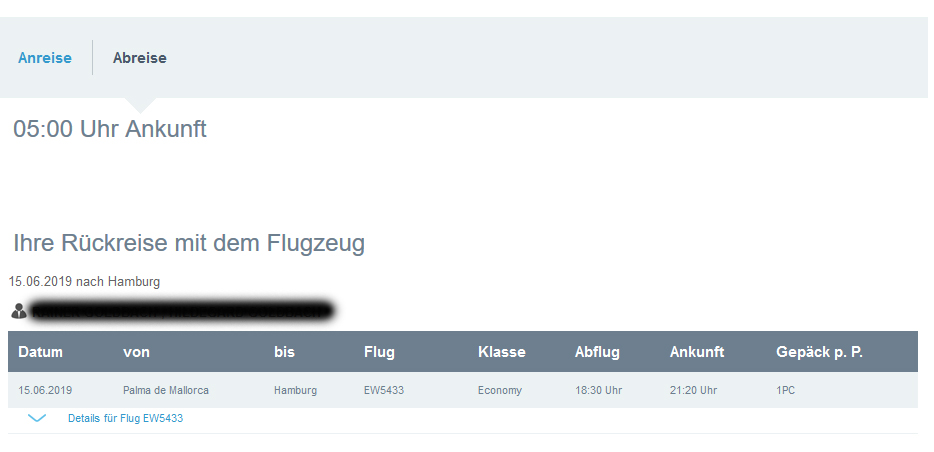Select flight number EW5433 cell
The width and height of the screenshot is (934, 452).
click(383, 390)
